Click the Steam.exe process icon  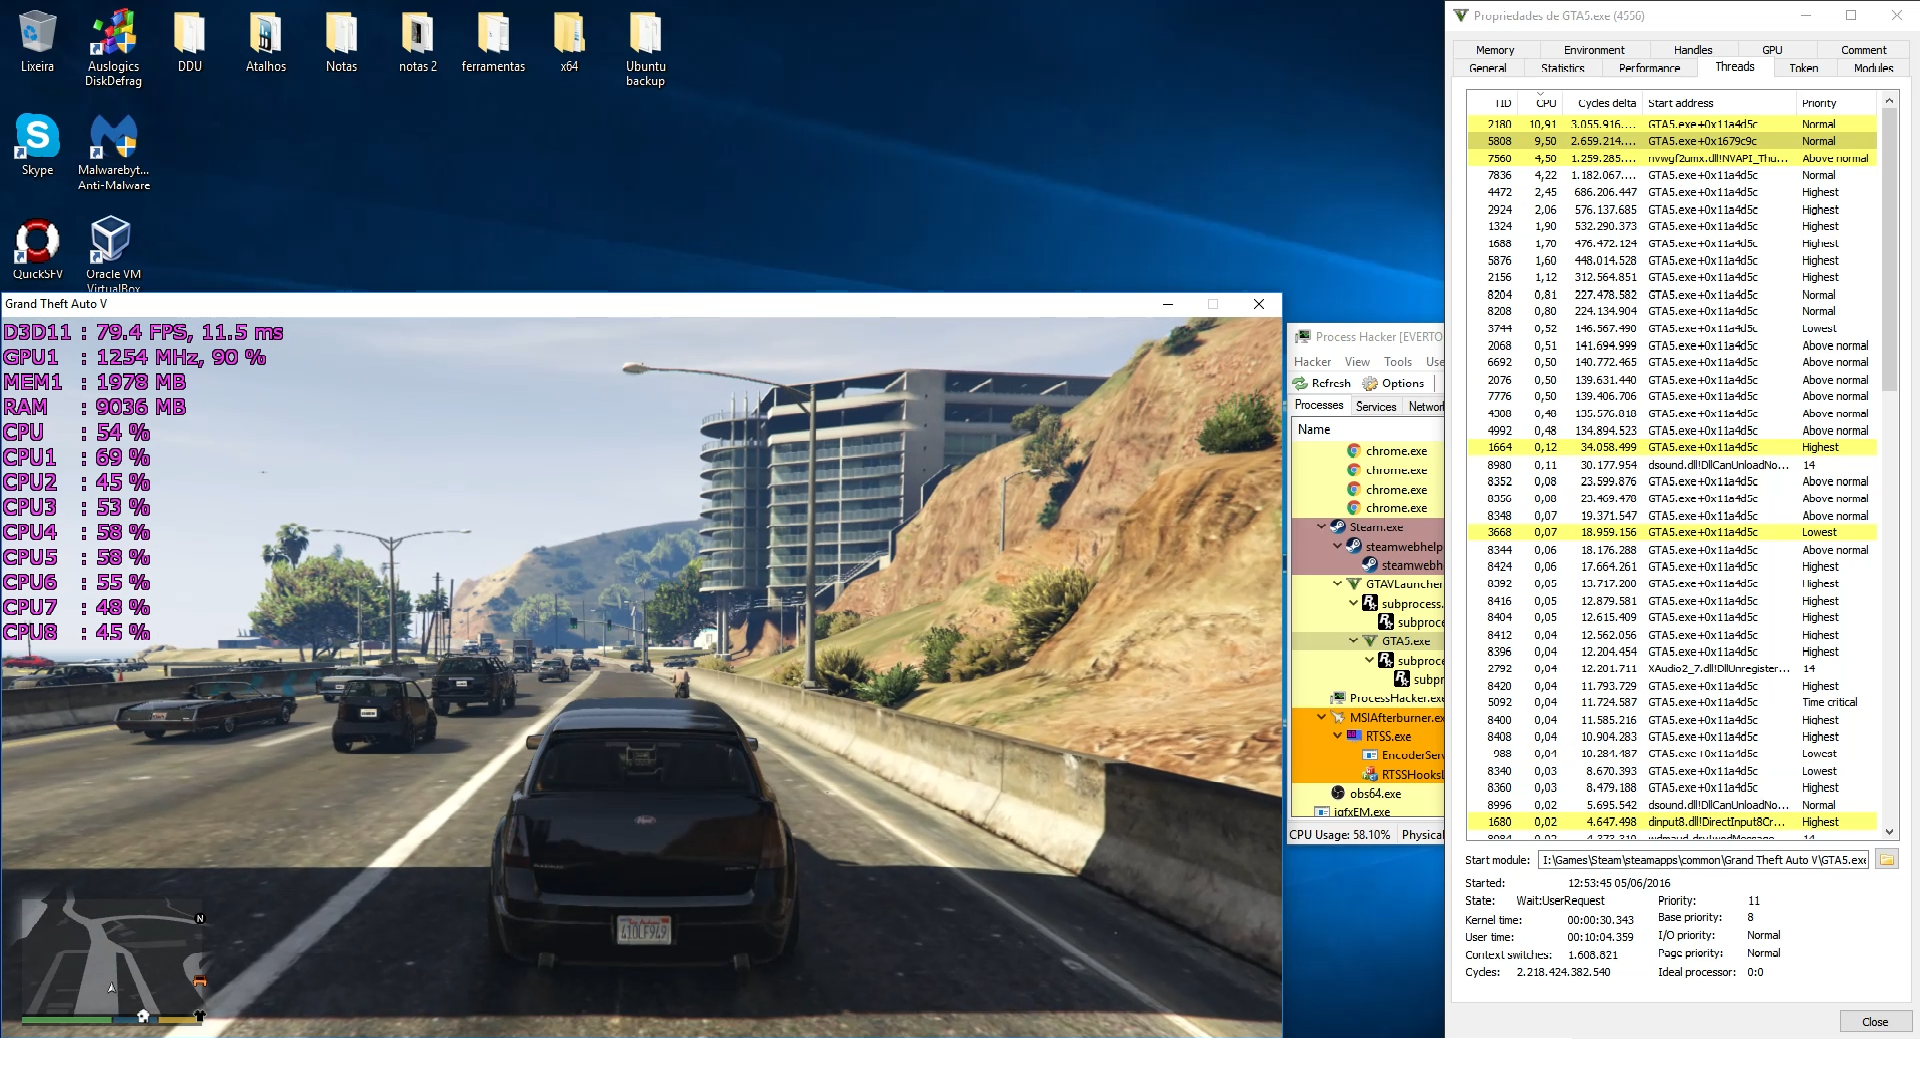coord(1338,527)
